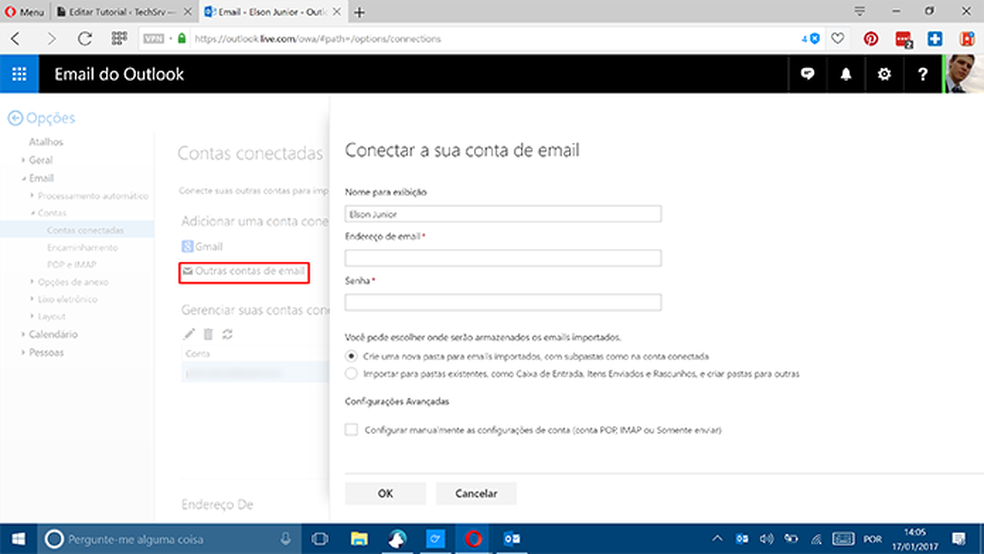Open the Office app launcher grid
The image size is (984, 554).
pos(19,74)
